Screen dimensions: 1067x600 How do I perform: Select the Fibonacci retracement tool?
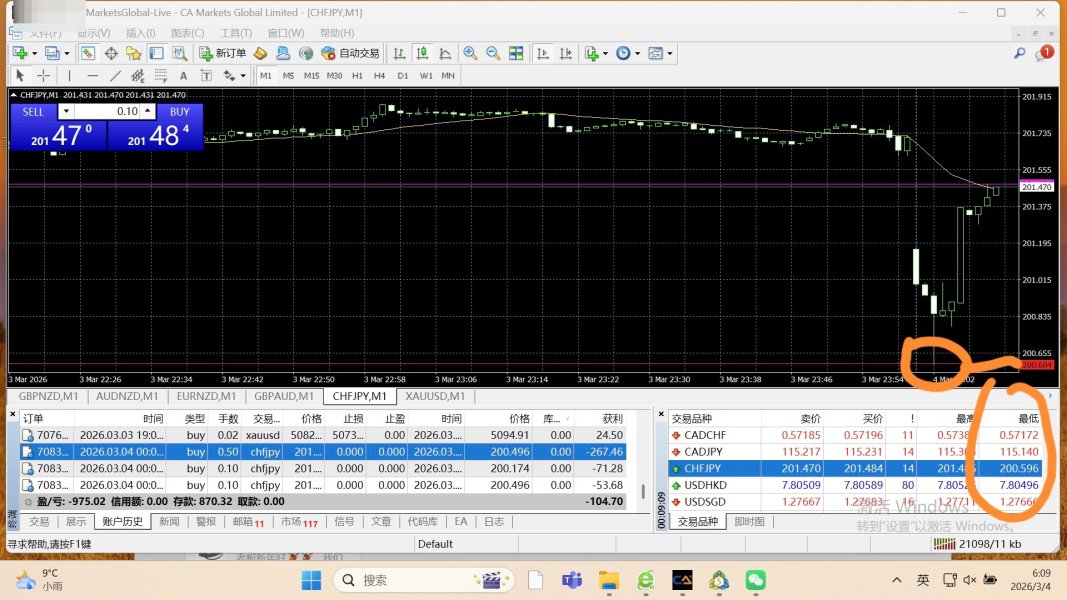pos(159,76)
